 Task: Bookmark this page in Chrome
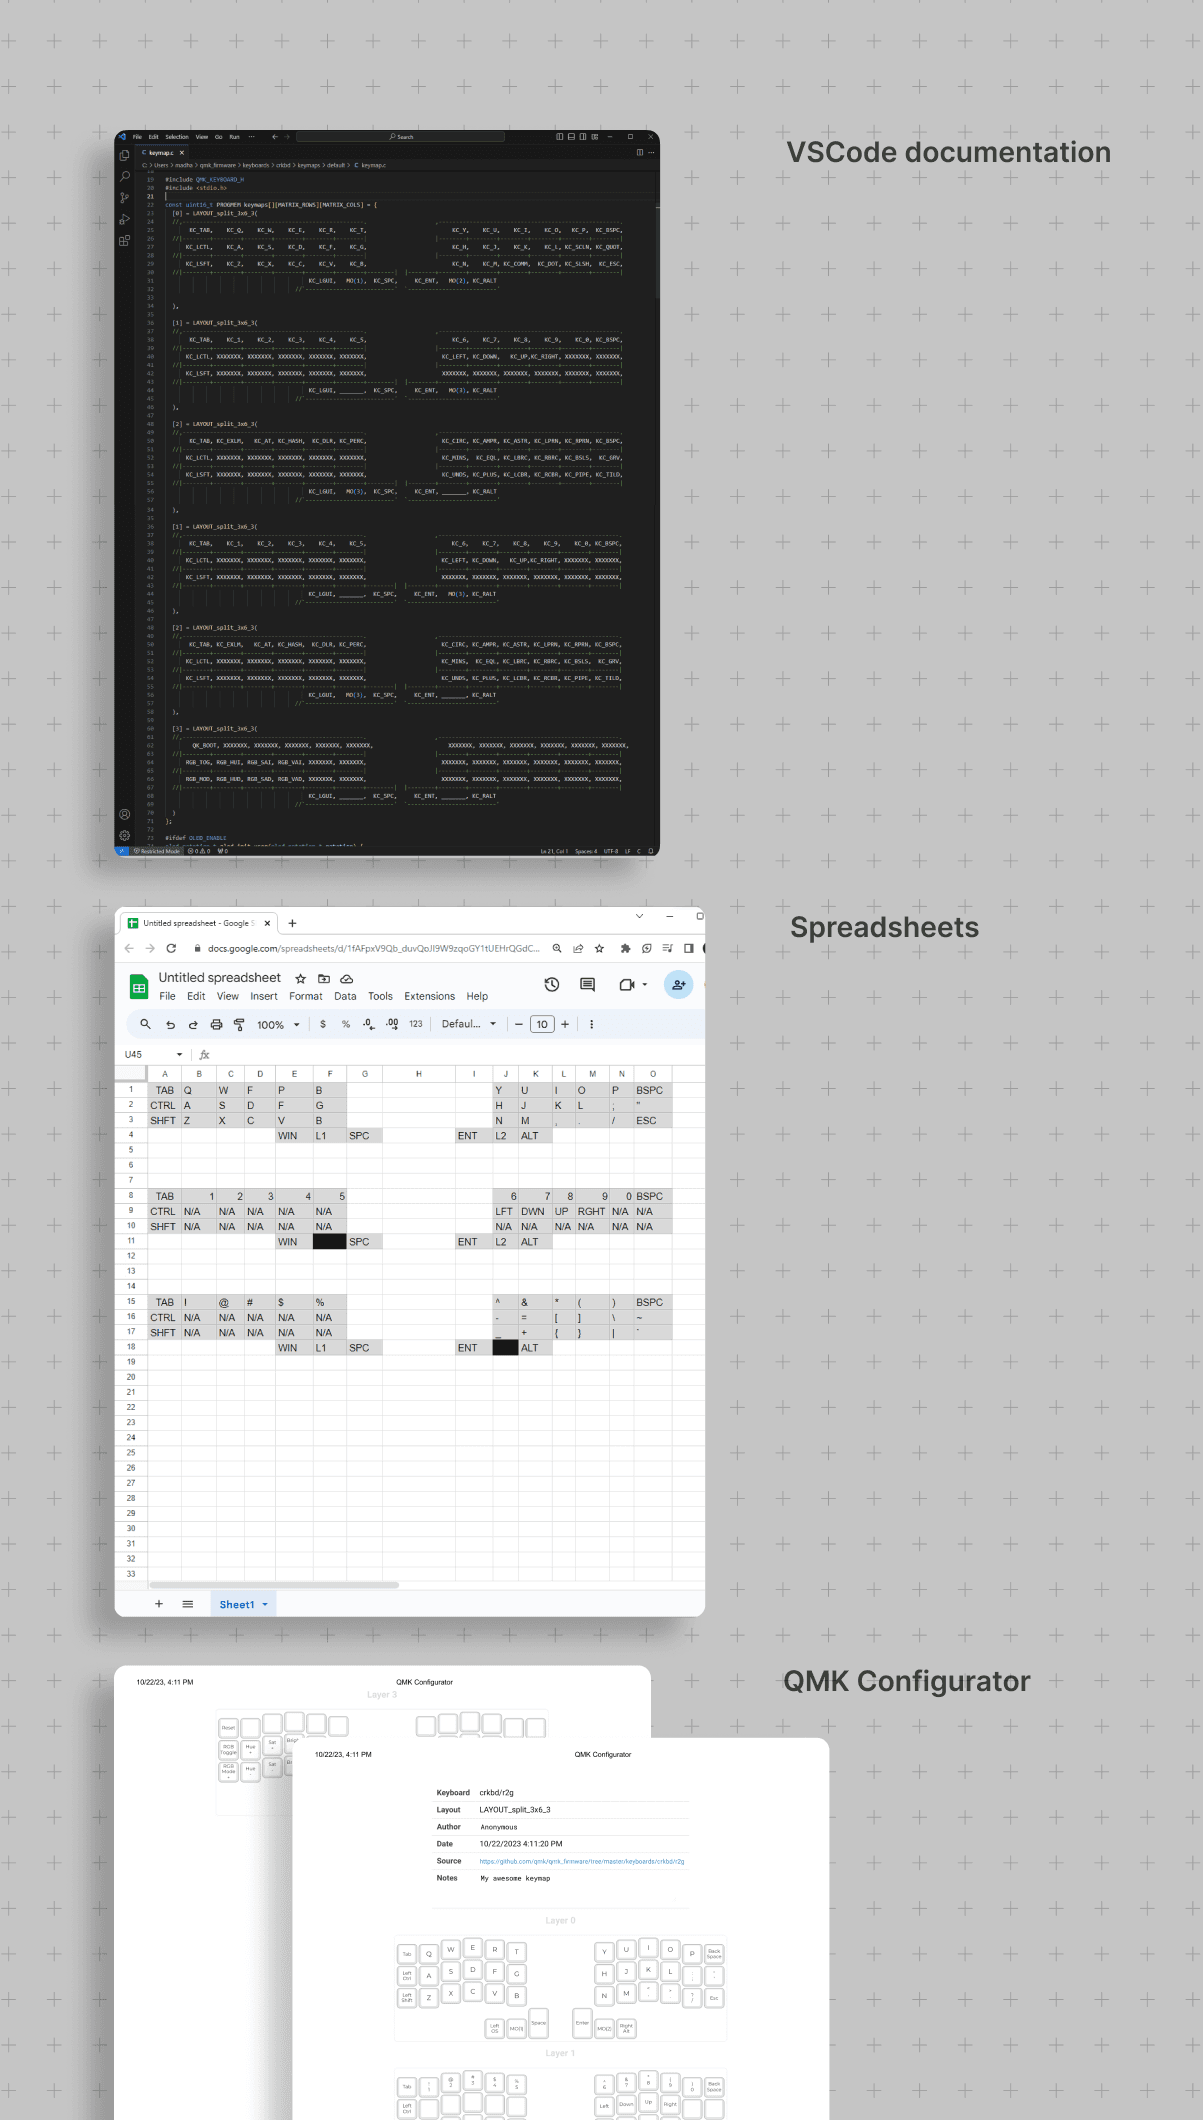(x=599, y=948)
